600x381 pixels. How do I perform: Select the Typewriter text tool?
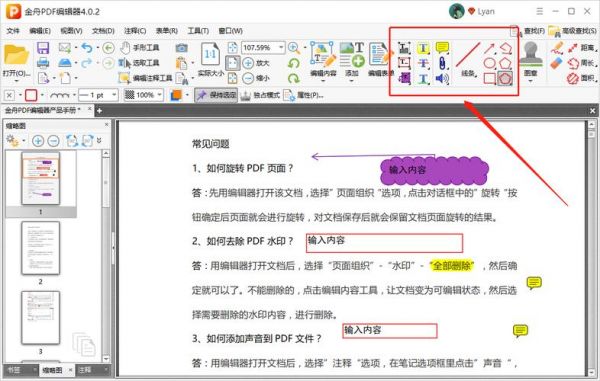(x=404, y=48)
